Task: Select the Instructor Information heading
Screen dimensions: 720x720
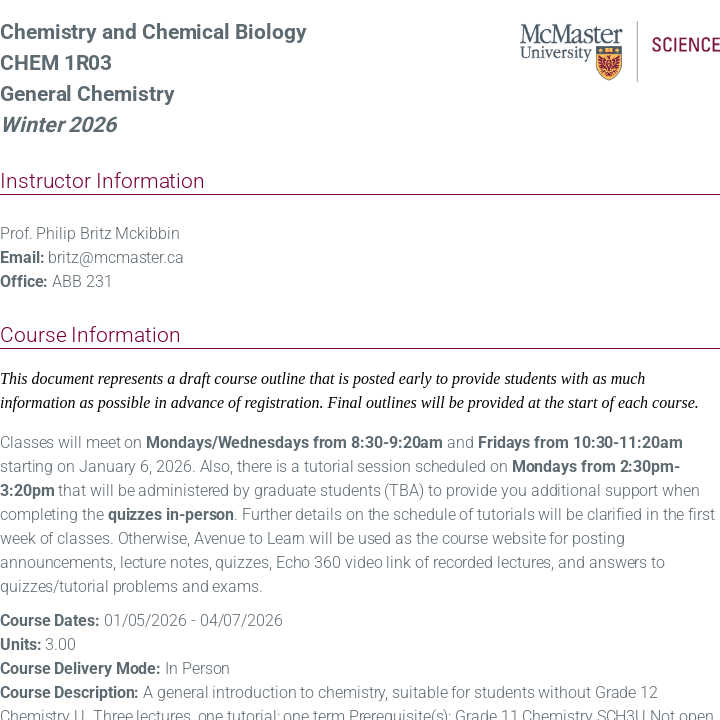Action: (102, 181)
